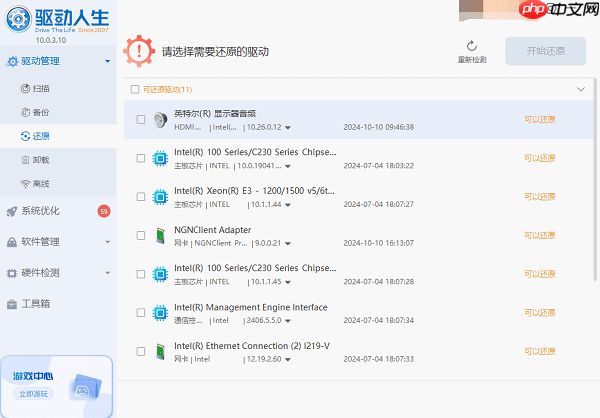This screenshot has width=600, height=418.
Task: Click the 软件管理 bag icon
Action: [x=12, y=242]
